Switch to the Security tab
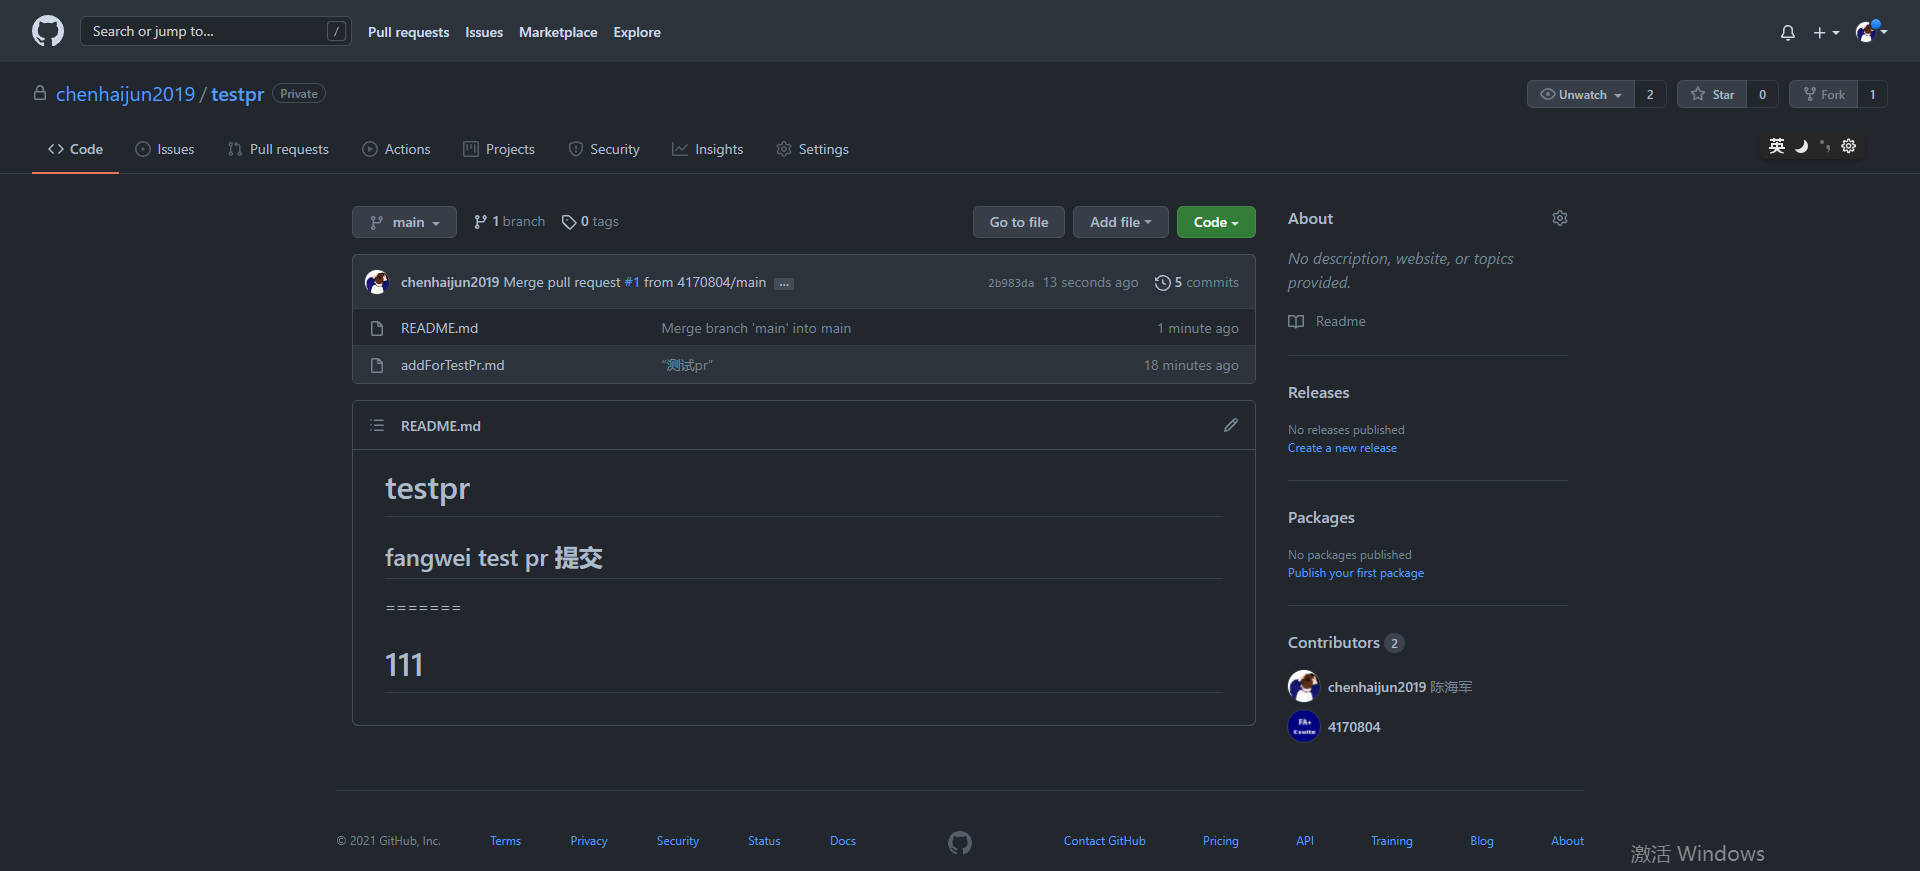 604,149
